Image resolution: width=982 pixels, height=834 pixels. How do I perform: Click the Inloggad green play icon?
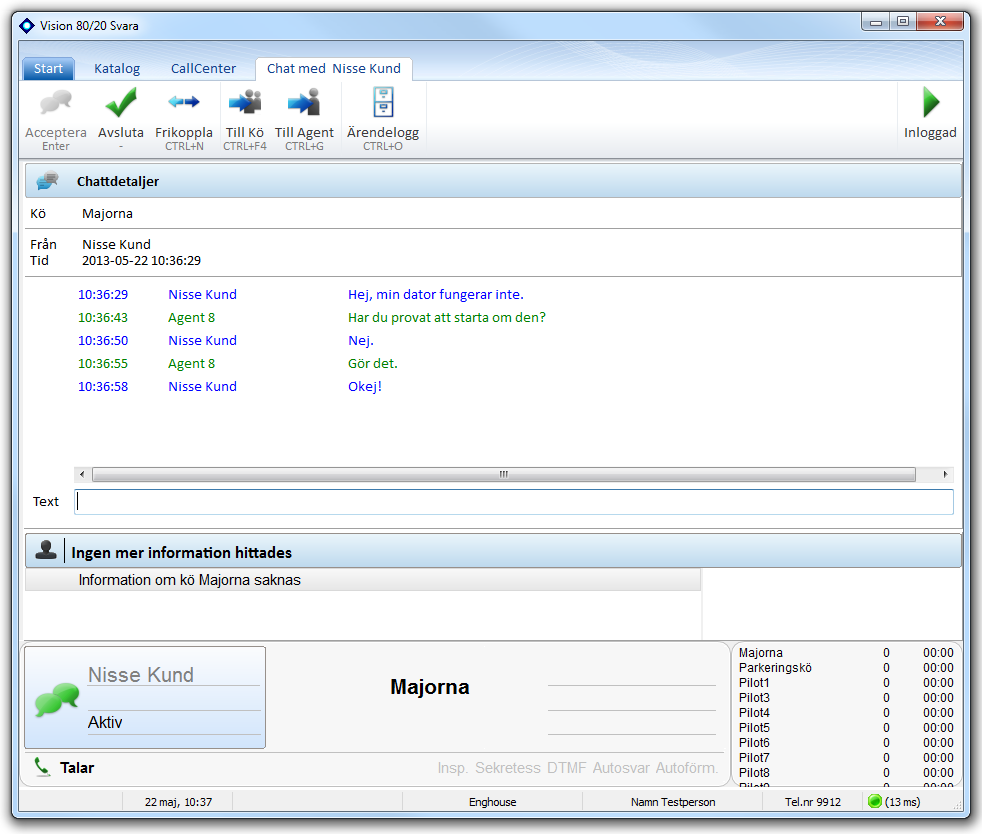(931, 103)
